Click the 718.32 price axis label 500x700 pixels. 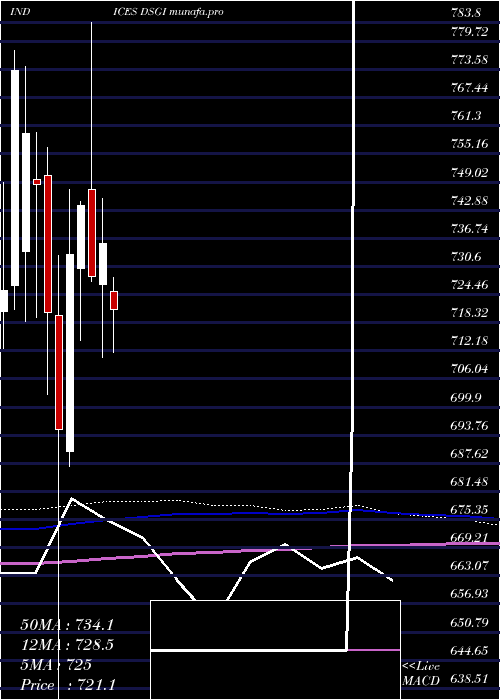point(469,312)
